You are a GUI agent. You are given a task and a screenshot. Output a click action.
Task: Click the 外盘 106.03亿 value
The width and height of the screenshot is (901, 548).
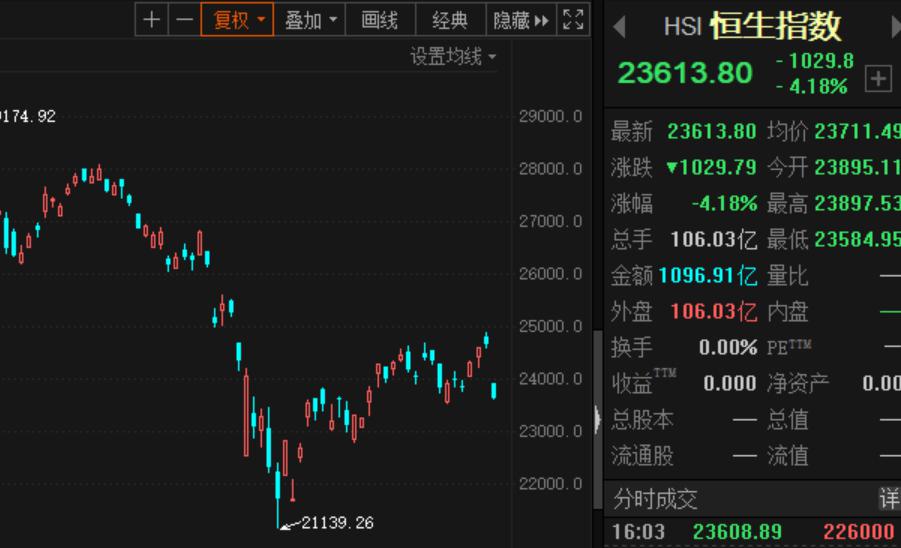pyautogui.click(x=714, y=311)
